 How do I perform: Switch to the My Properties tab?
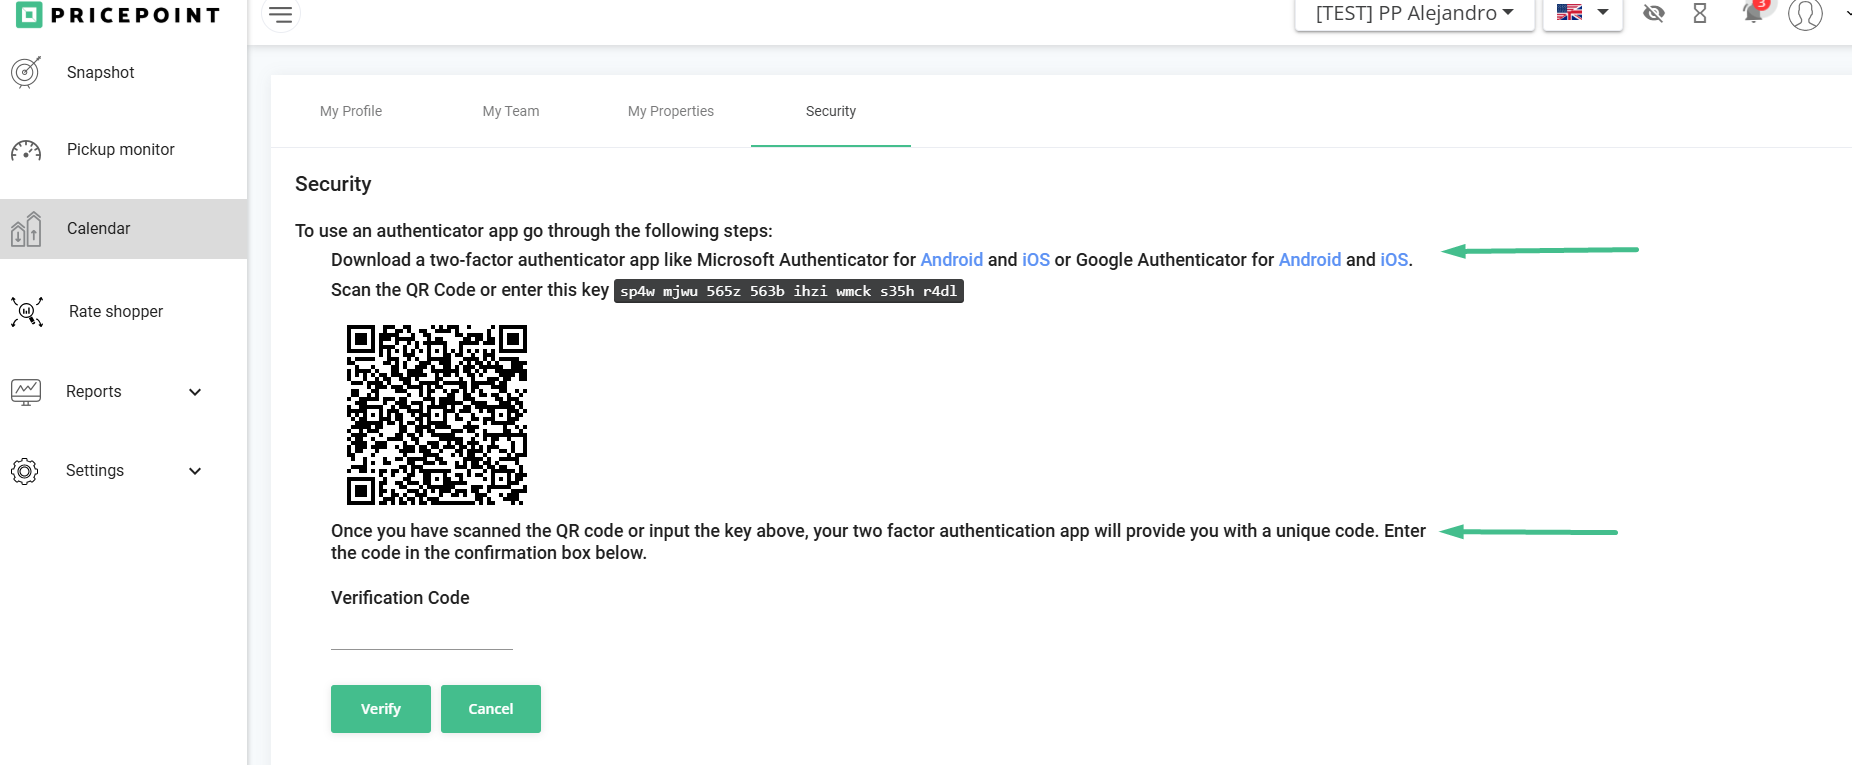click(671, 111)
